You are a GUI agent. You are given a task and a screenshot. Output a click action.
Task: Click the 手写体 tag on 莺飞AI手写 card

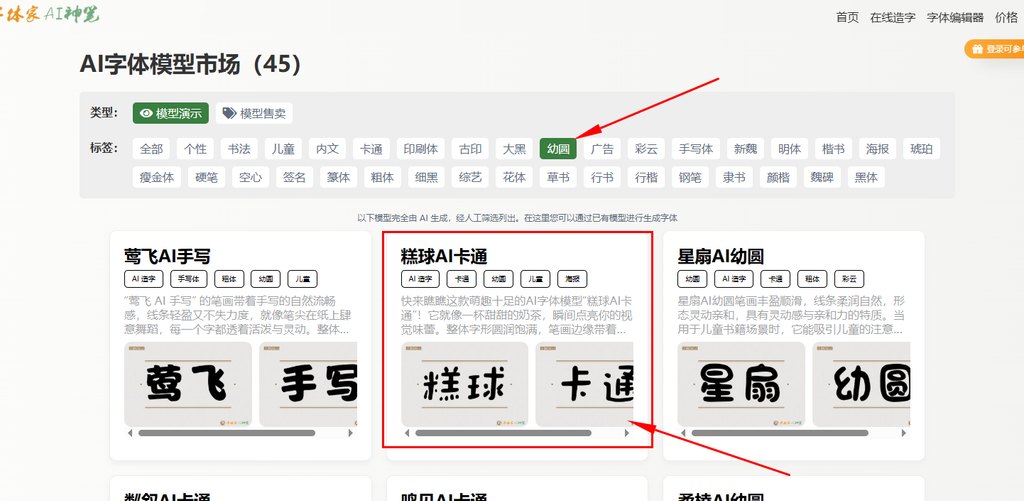[x=189, y=279]
